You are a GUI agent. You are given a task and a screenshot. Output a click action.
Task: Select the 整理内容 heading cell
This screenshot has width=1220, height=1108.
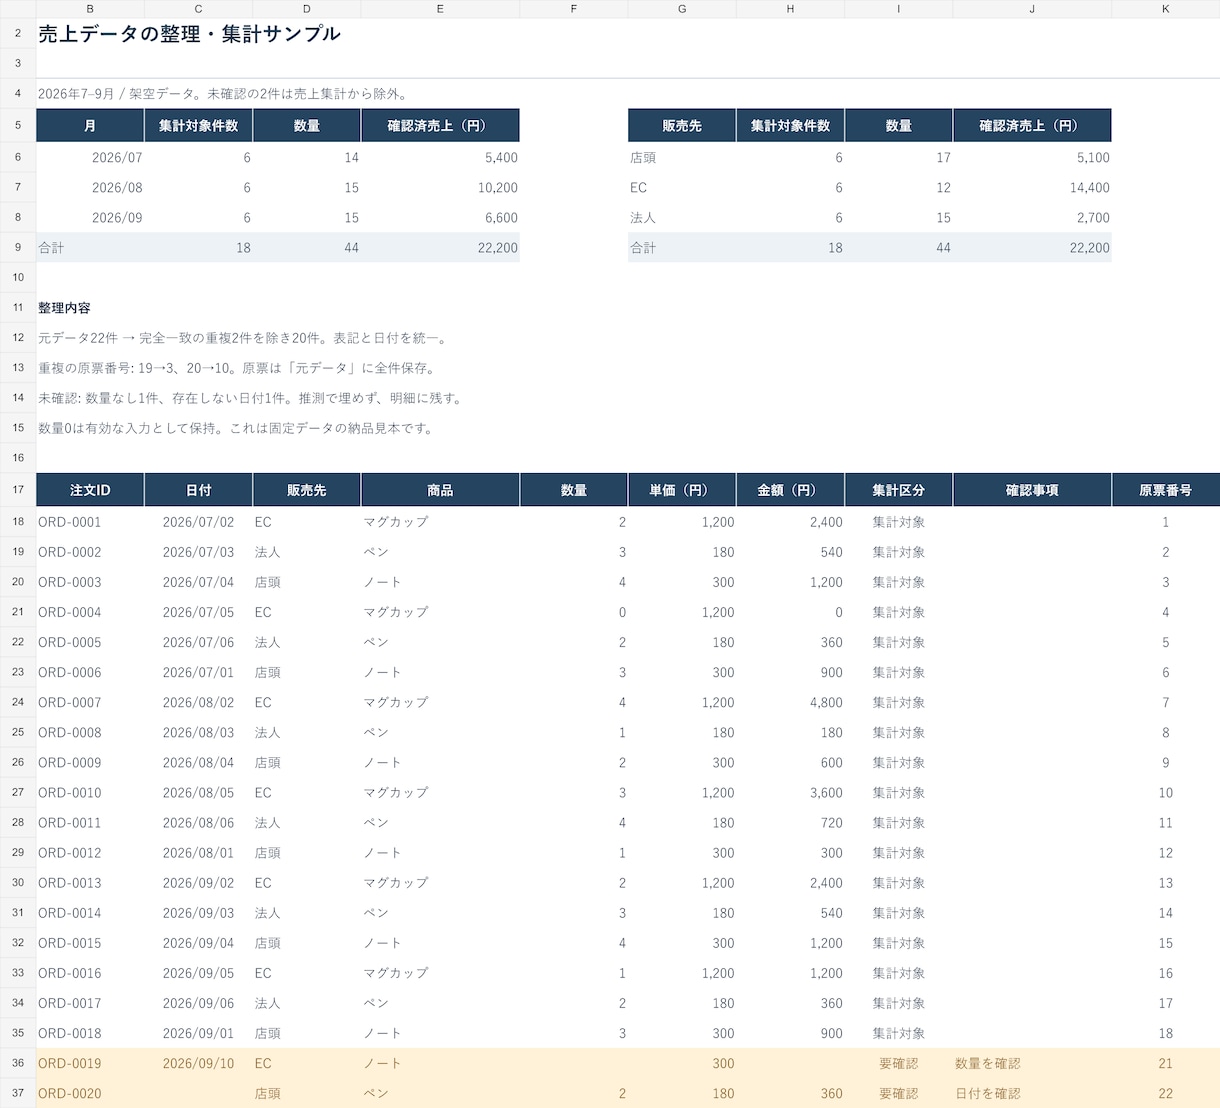64,308
